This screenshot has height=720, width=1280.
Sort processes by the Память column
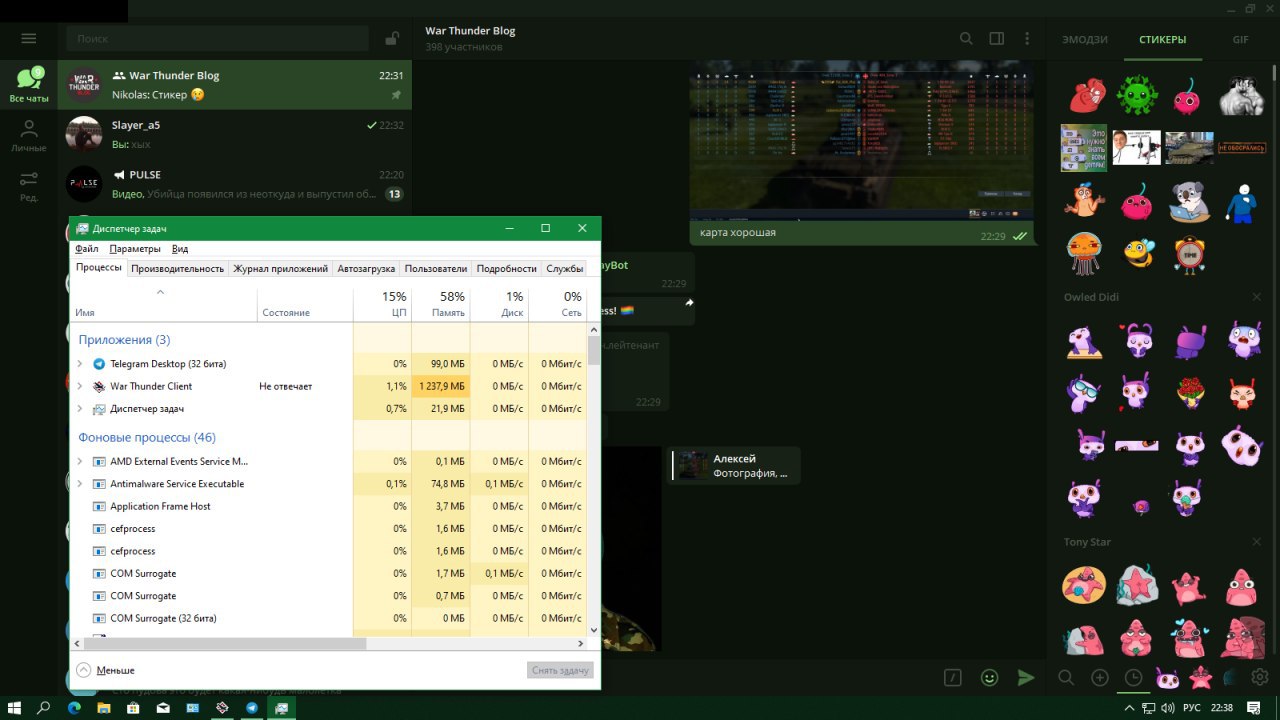click(x=440, y=305)
